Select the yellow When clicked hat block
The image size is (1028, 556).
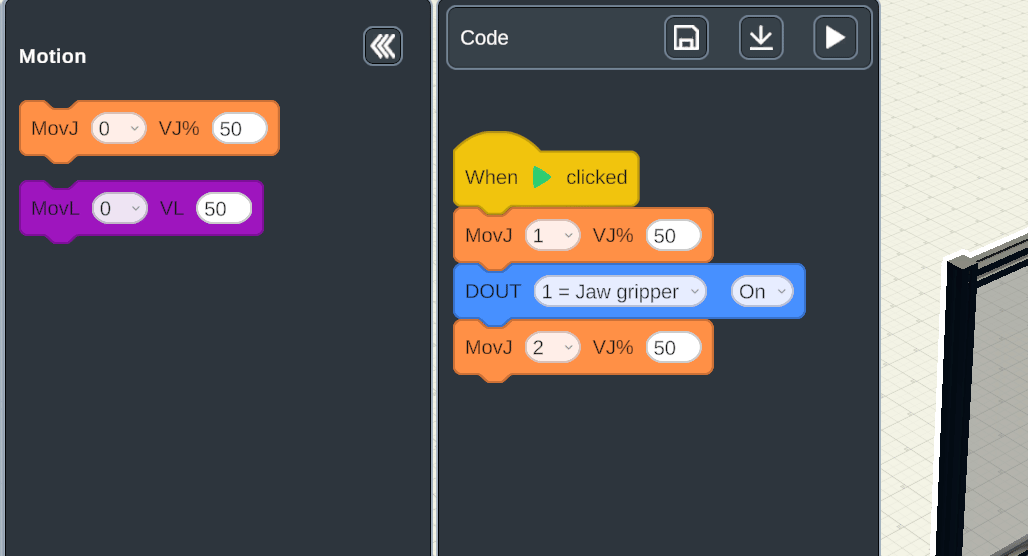click(491, 177)
